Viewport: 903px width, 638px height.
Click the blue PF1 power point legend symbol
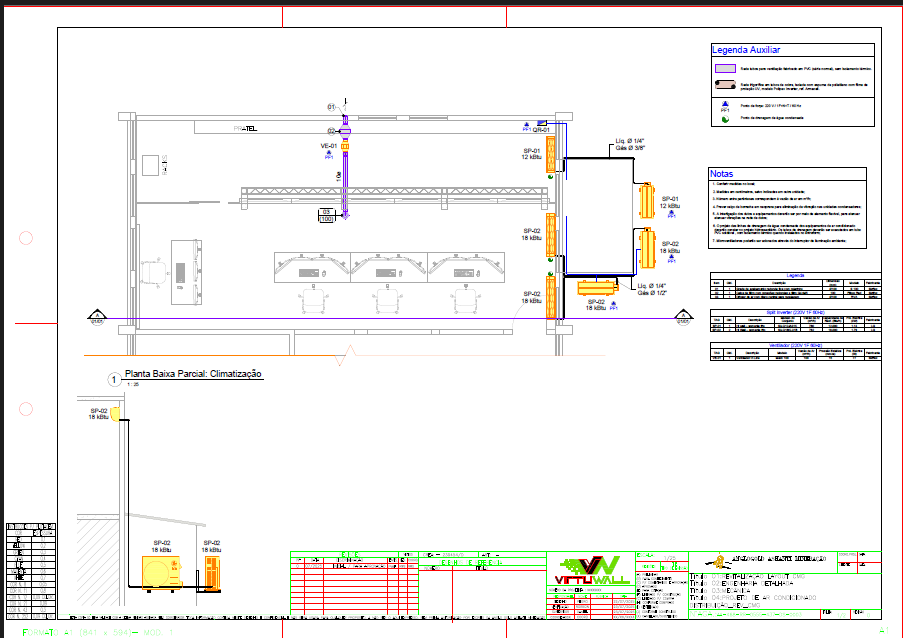coord(725,103)
